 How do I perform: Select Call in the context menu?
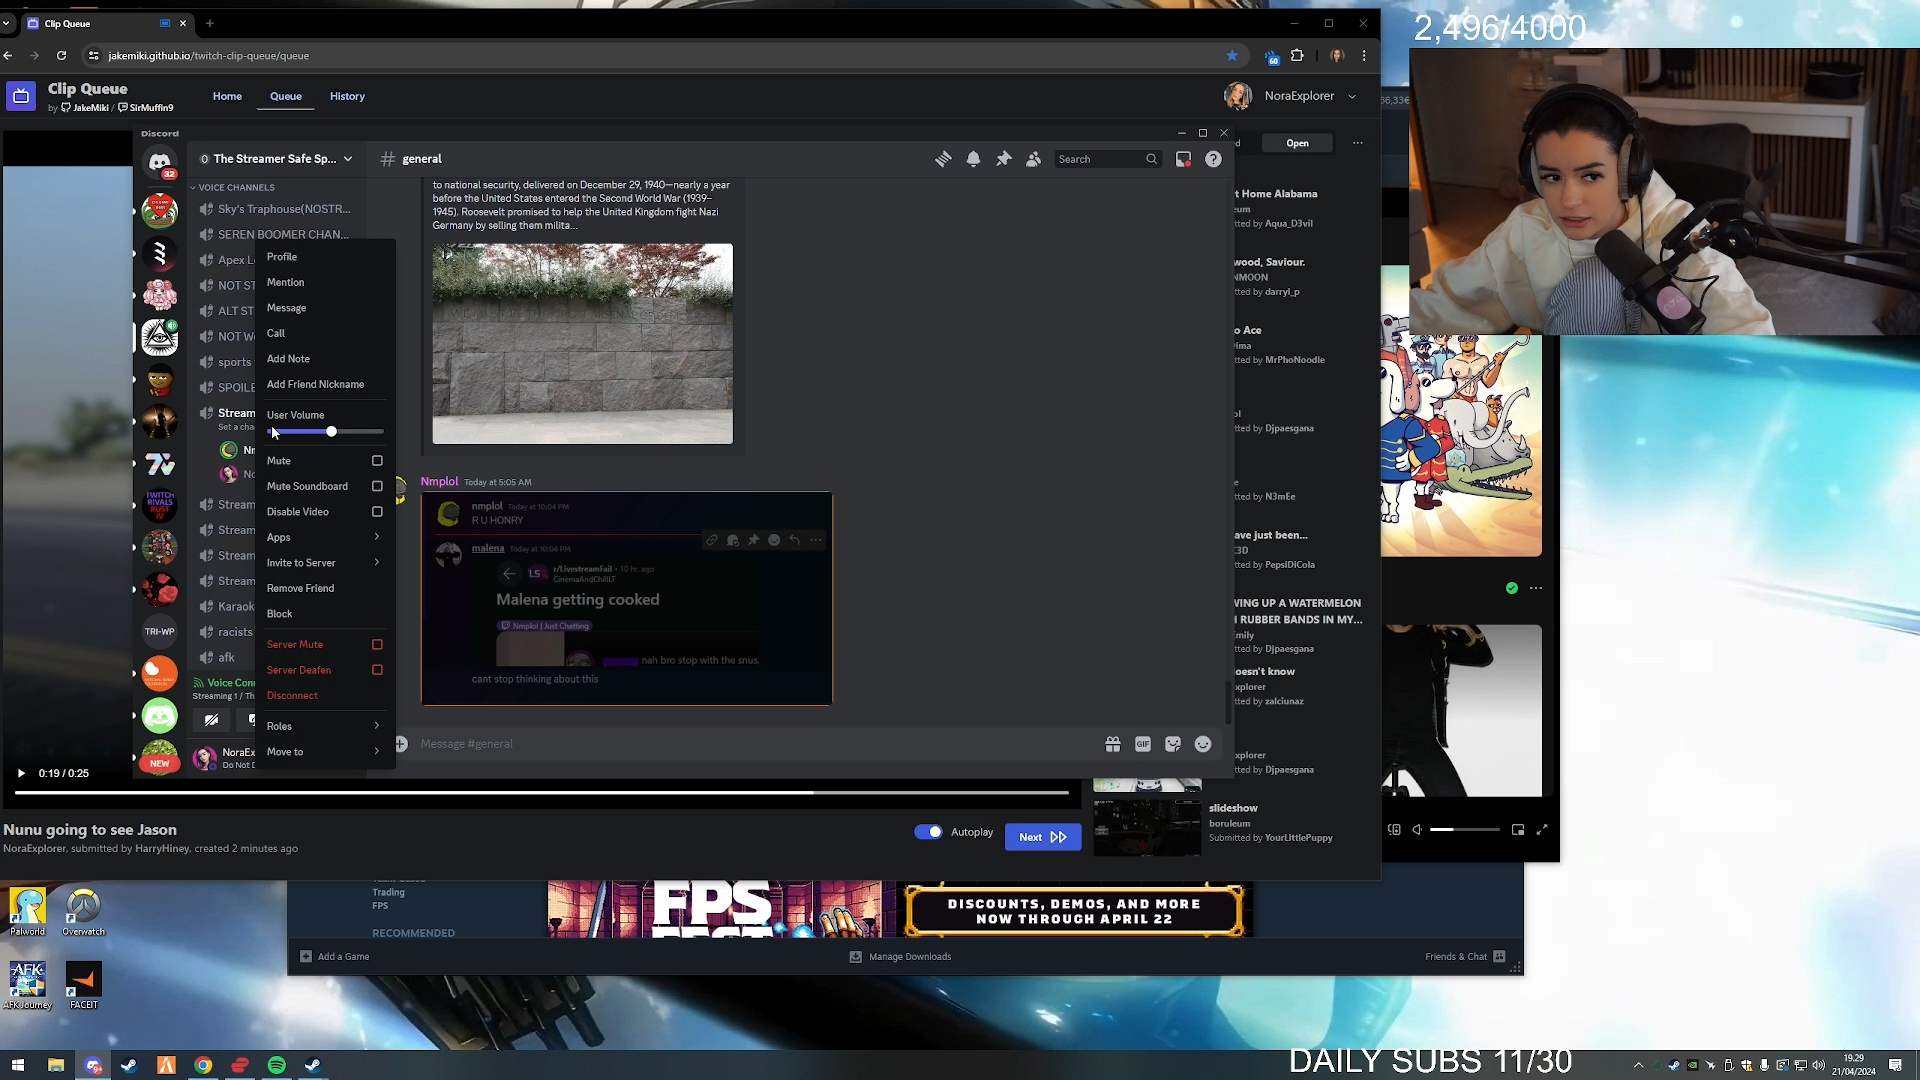(324, 334)
